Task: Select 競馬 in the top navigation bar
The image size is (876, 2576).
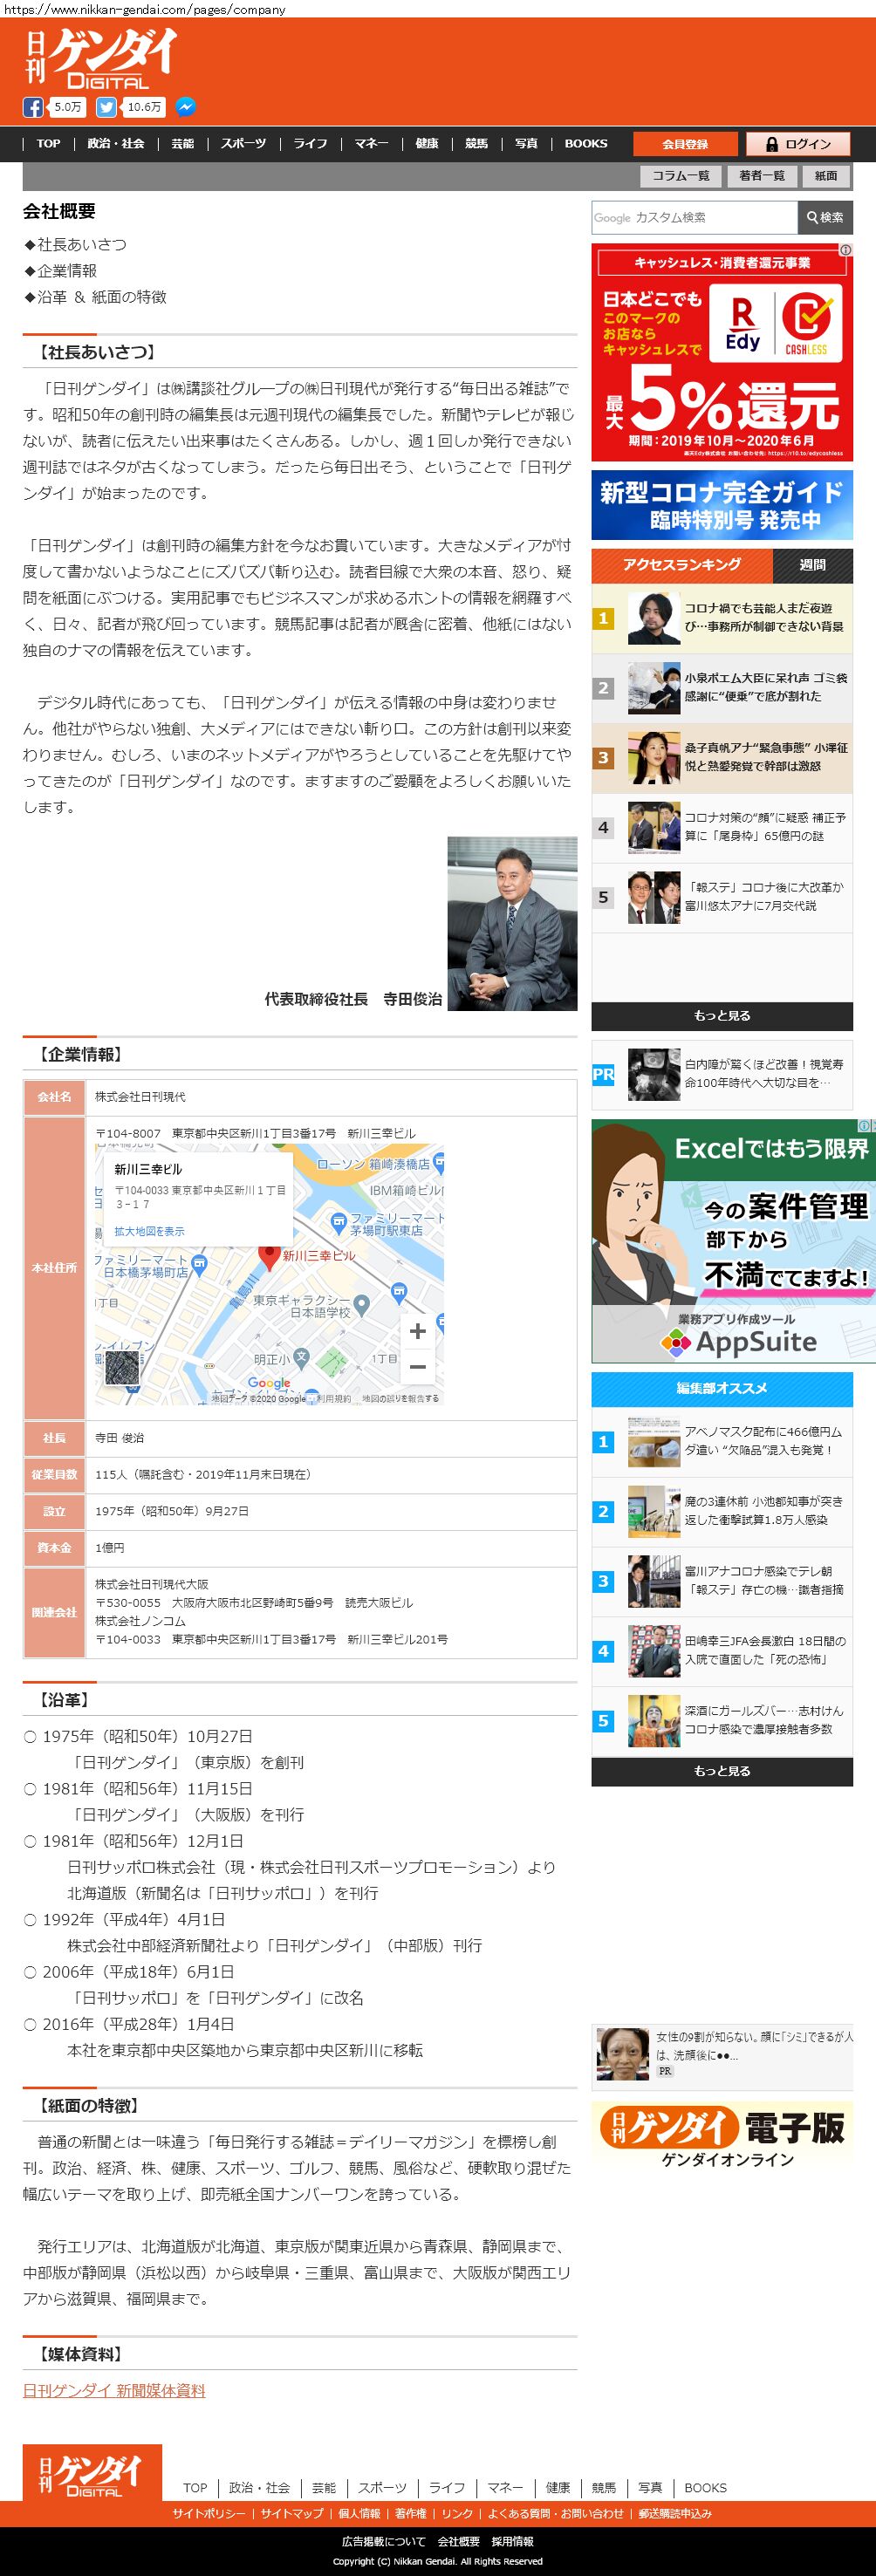Action: tap(476, 144)
